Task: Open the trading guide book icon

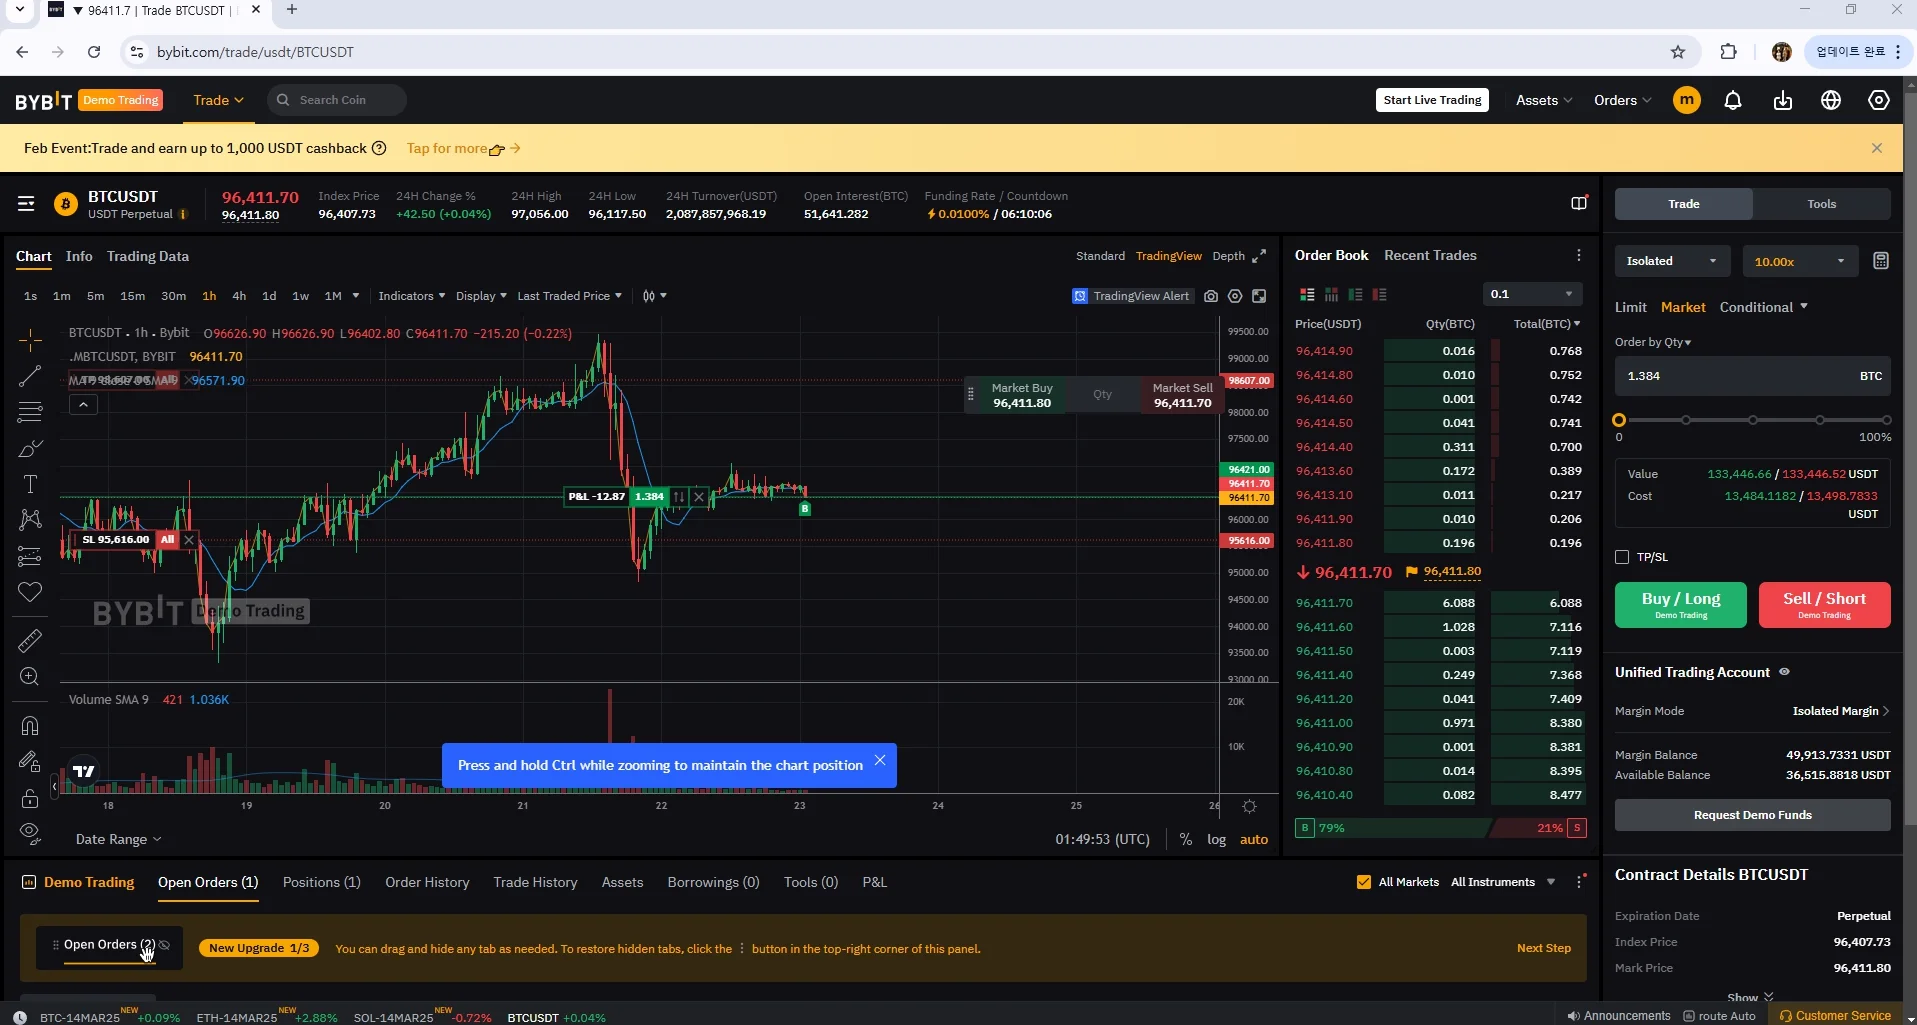Action: [x=1579, y=203]
